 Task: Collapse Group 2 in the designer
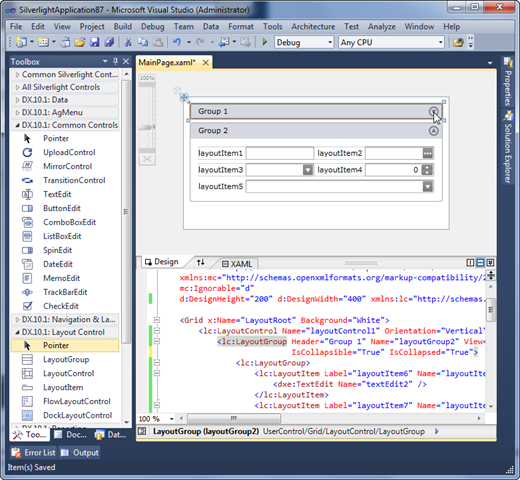[x=433, y=131]
